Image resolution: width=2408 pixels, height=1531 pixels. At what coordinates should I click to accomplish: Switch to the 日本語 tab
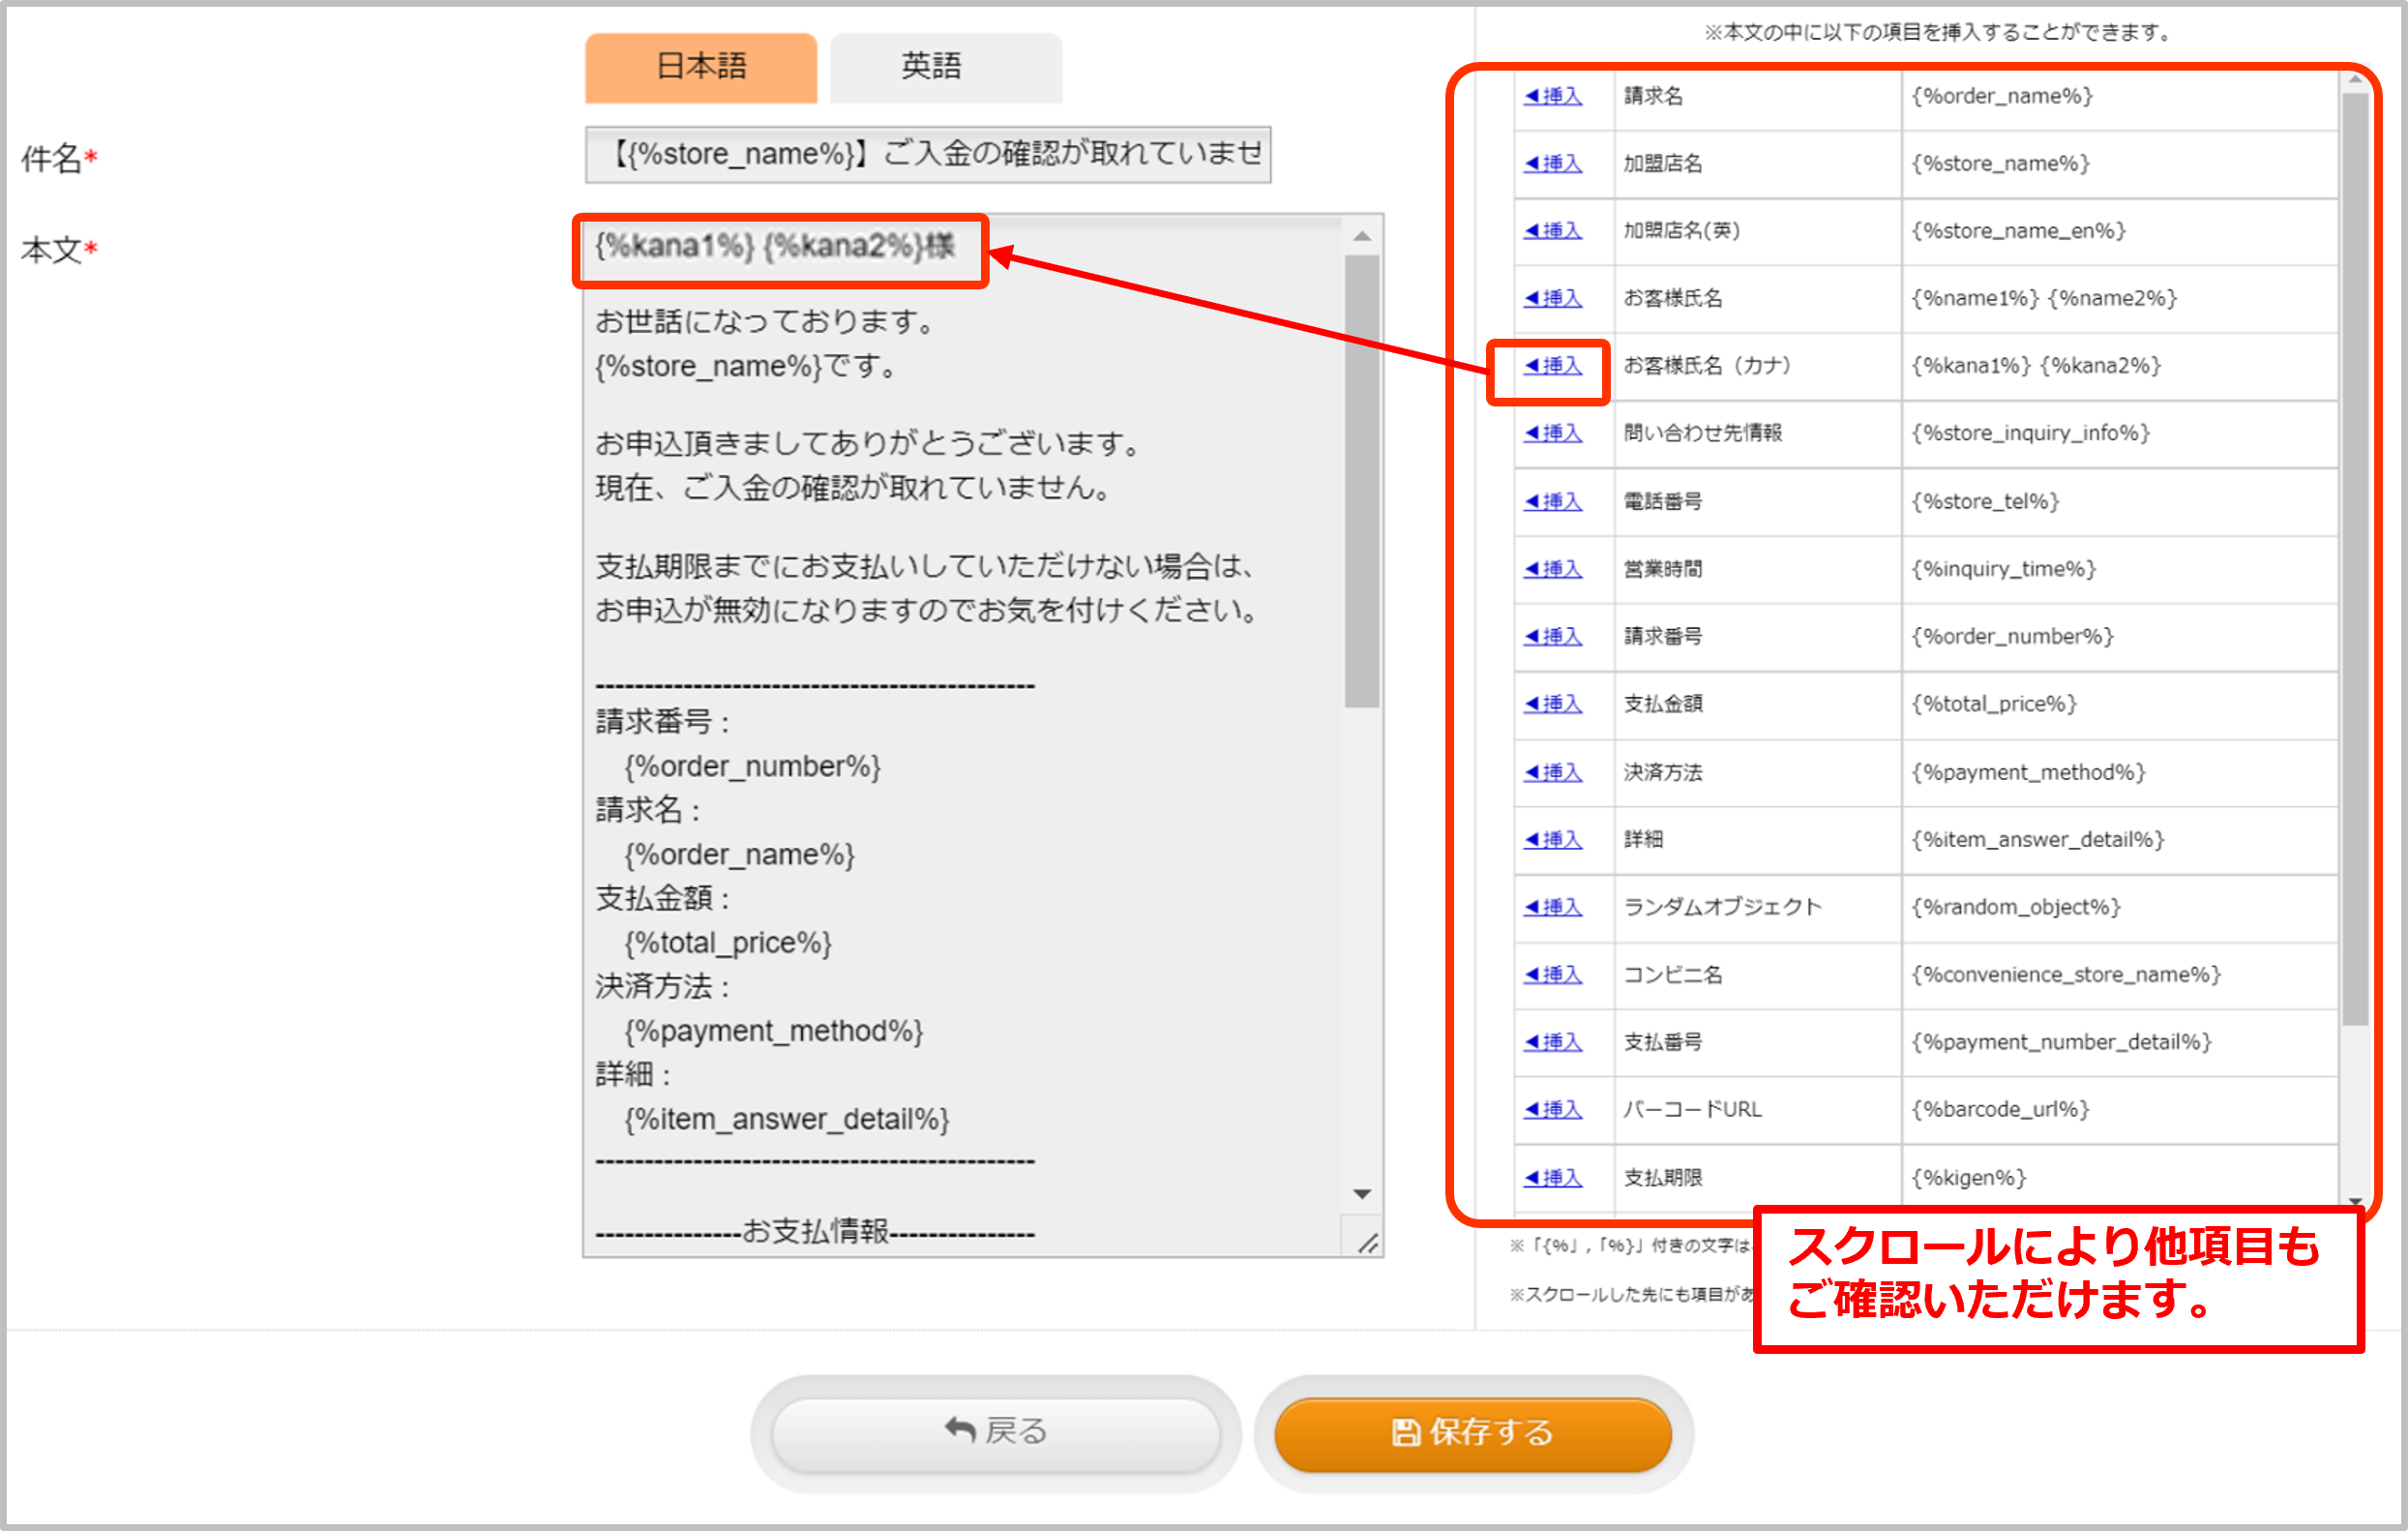coord(701,67)
